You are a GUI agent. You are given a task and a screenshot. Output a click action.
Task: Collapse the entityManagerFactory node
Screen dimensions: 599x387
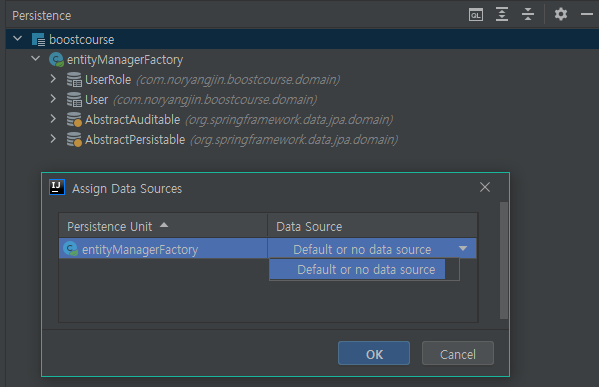[x=36, y=59]
